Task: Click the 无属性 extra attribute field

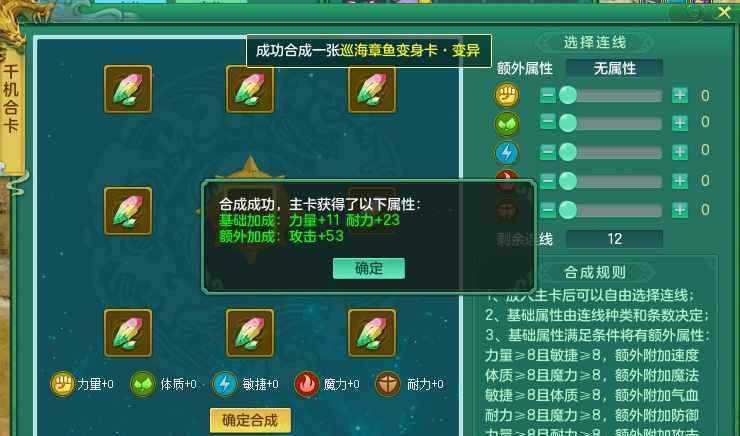Action: (x=614, y=68)
